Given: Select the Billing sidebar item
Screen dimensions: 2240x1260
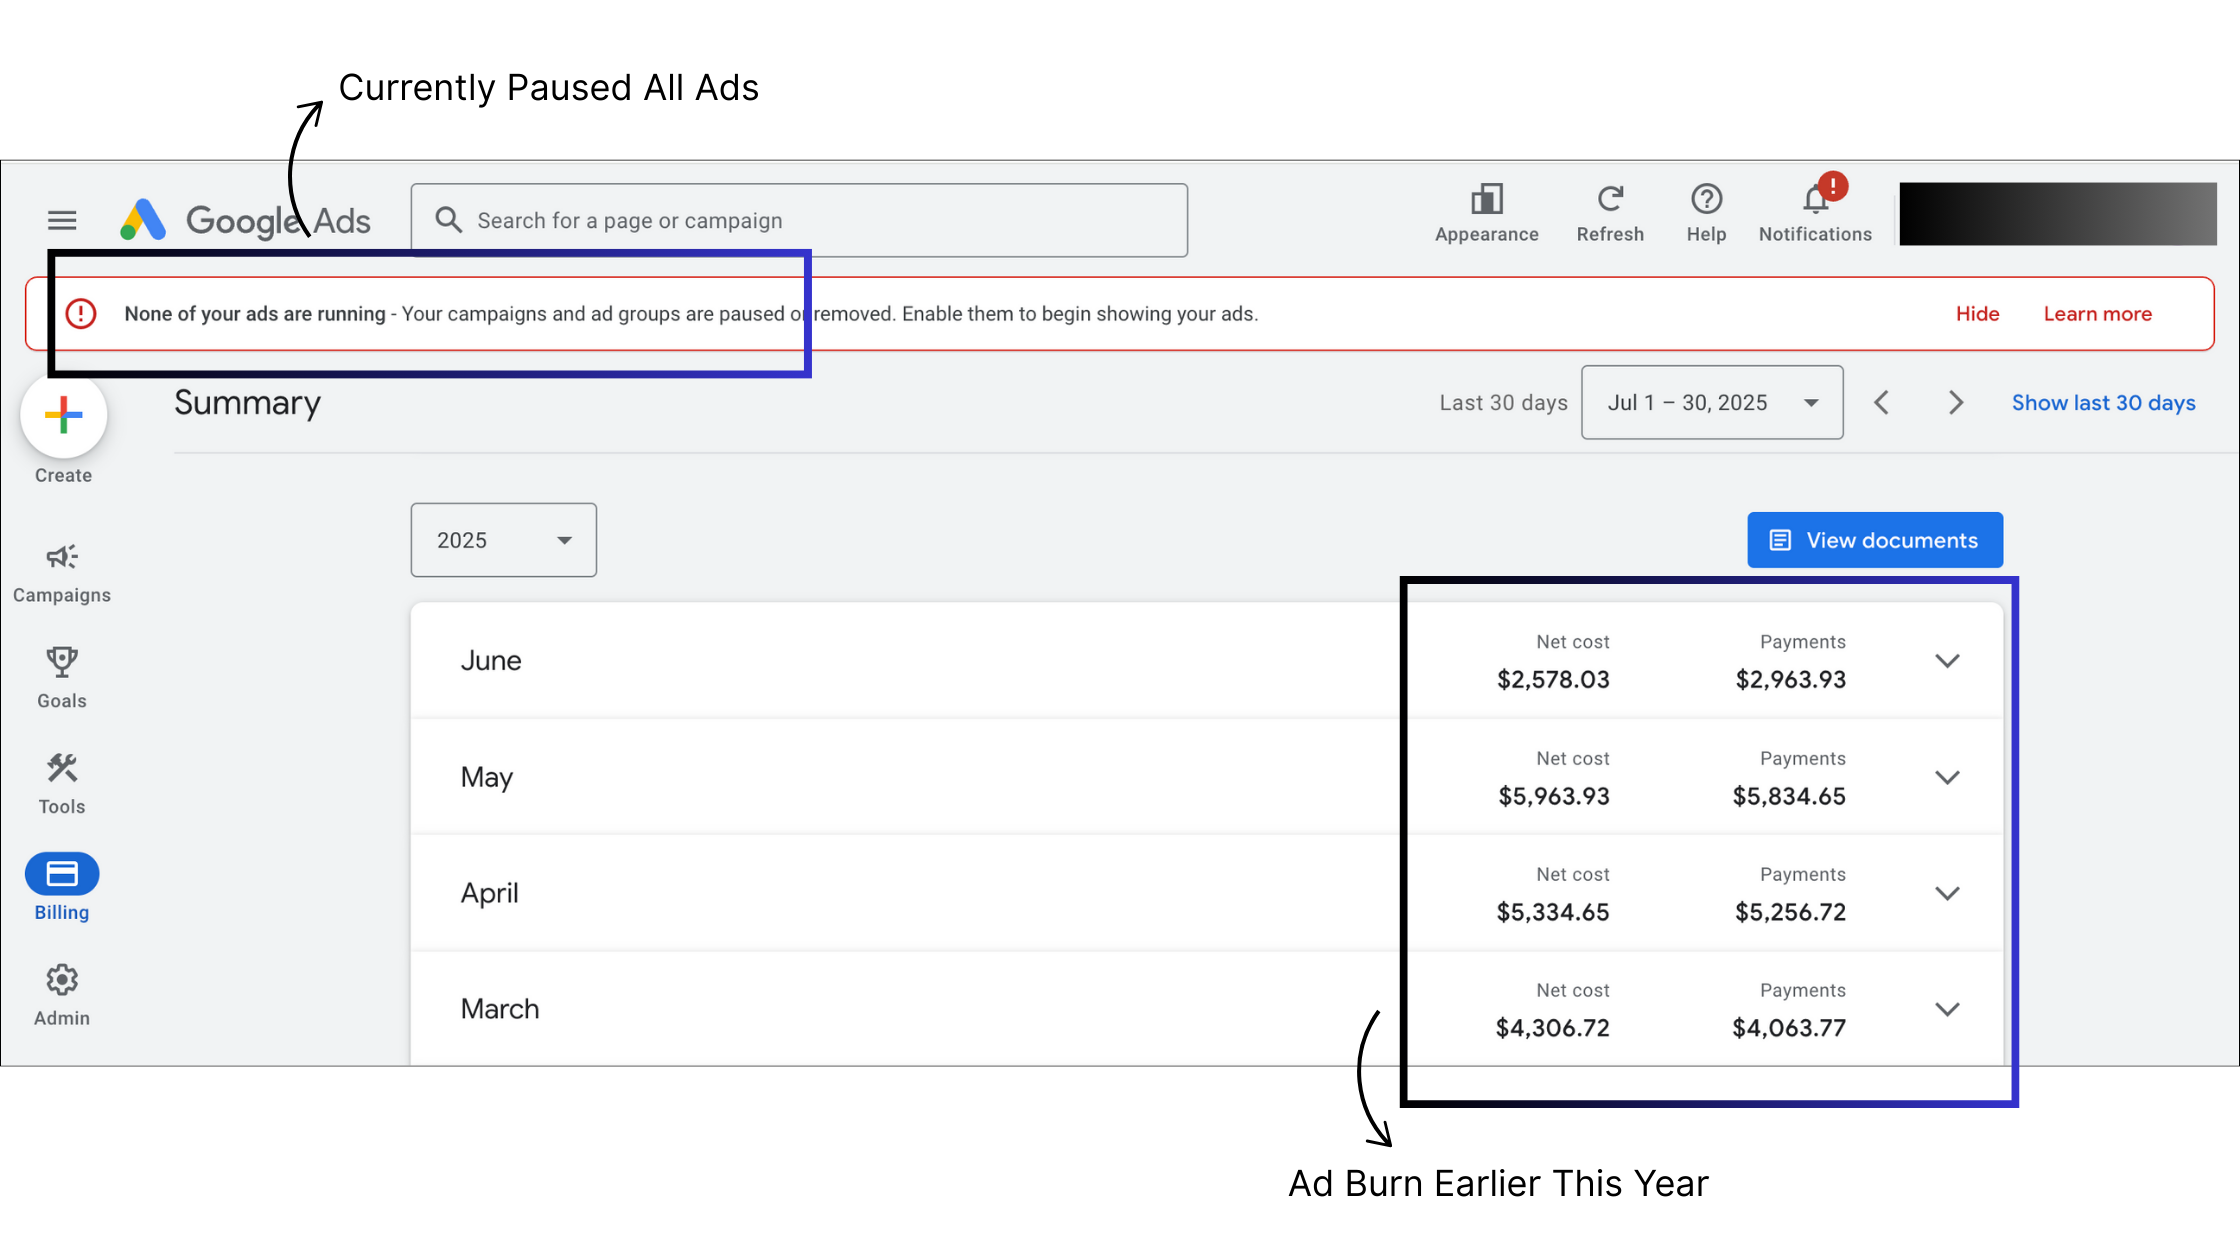Looking at the screenshot, I should 62,887.
